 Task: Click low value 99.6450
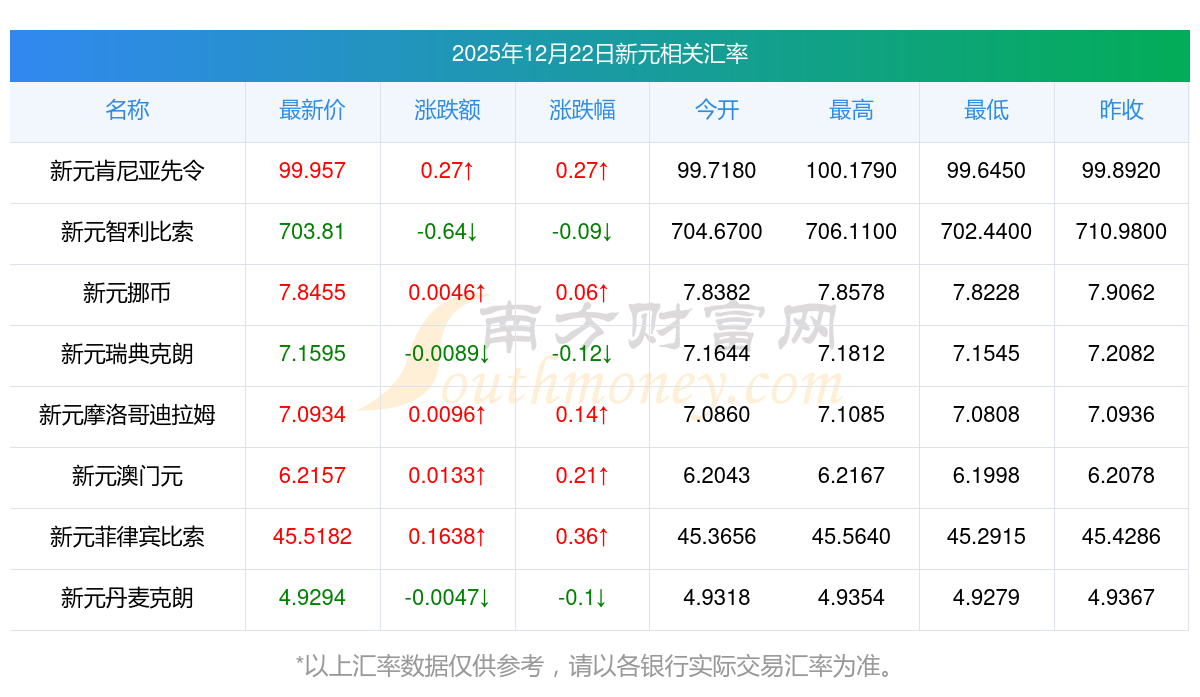986,171
